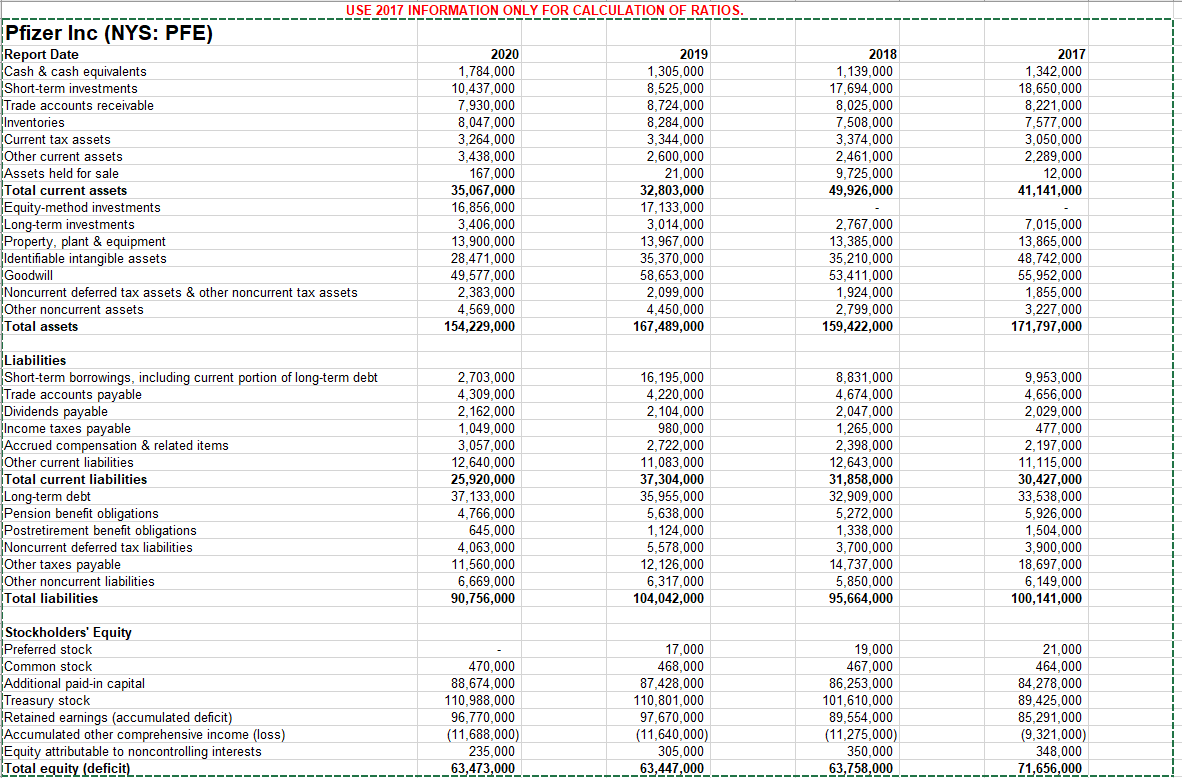Screen dimensions: 1182x778
Task: Select the Trade accounts receivable label
Action: (79, 106)
